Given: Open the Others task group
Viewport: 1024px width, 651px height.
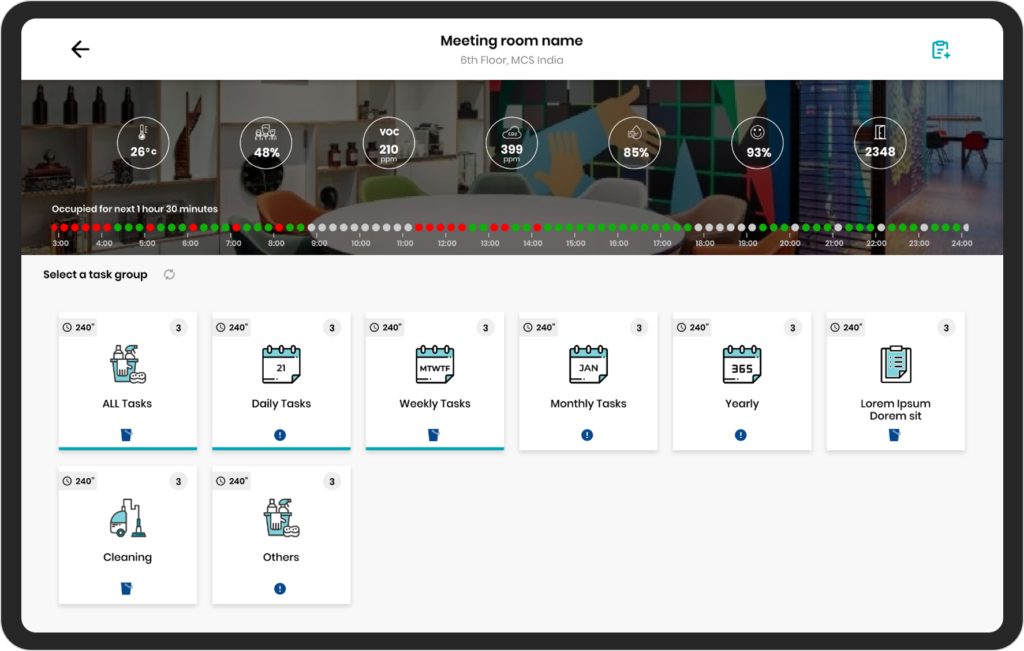Looking at the screenshot, I should [281, 535].
